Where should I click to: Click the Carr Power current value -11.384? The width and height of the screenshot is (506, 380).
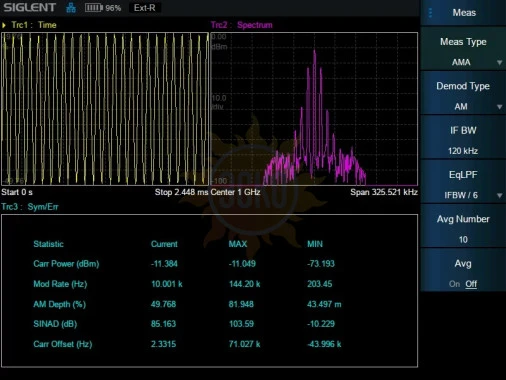(x=164, y=264)
